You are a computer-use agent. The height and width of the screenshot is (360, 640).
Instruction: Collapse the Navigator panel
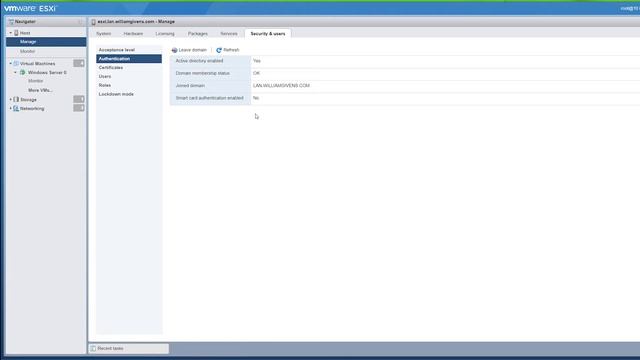[80, 22]
